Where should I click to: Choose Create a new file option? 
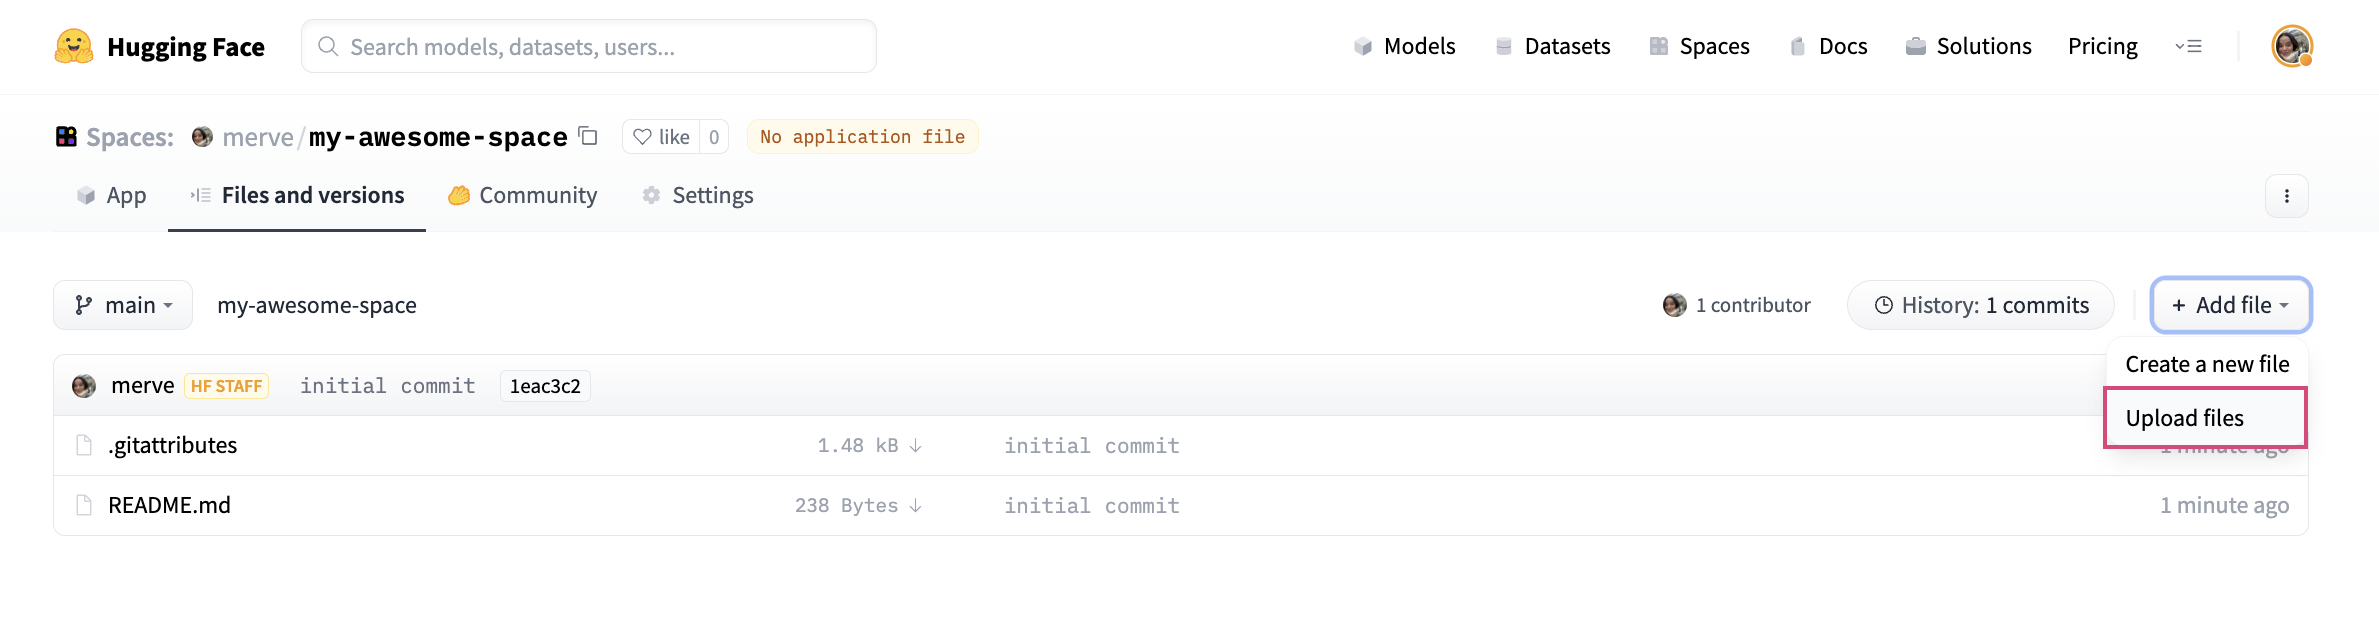2207,364
